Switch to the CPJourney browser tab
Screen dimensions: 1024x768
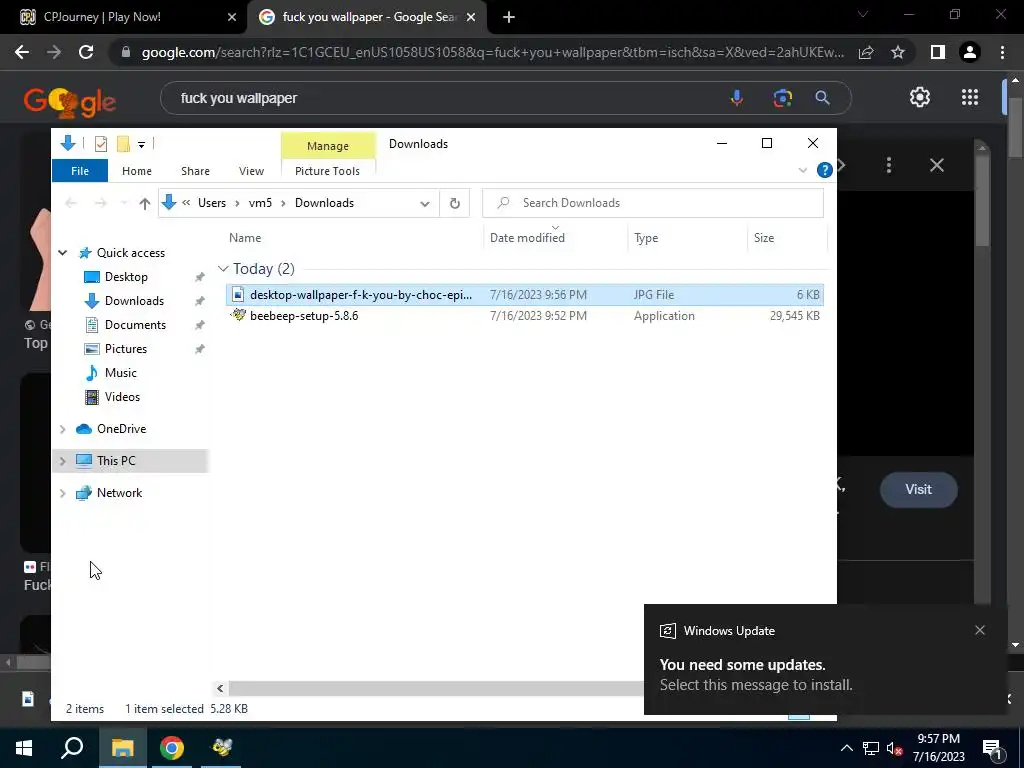123,17
